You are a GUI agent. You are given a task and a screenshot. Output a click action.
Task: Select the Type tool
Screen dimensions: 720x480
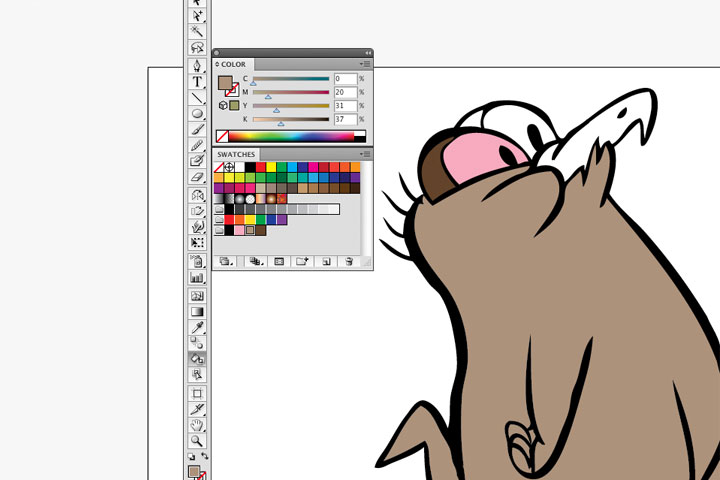pyautogui.click(x=197, y=82)
